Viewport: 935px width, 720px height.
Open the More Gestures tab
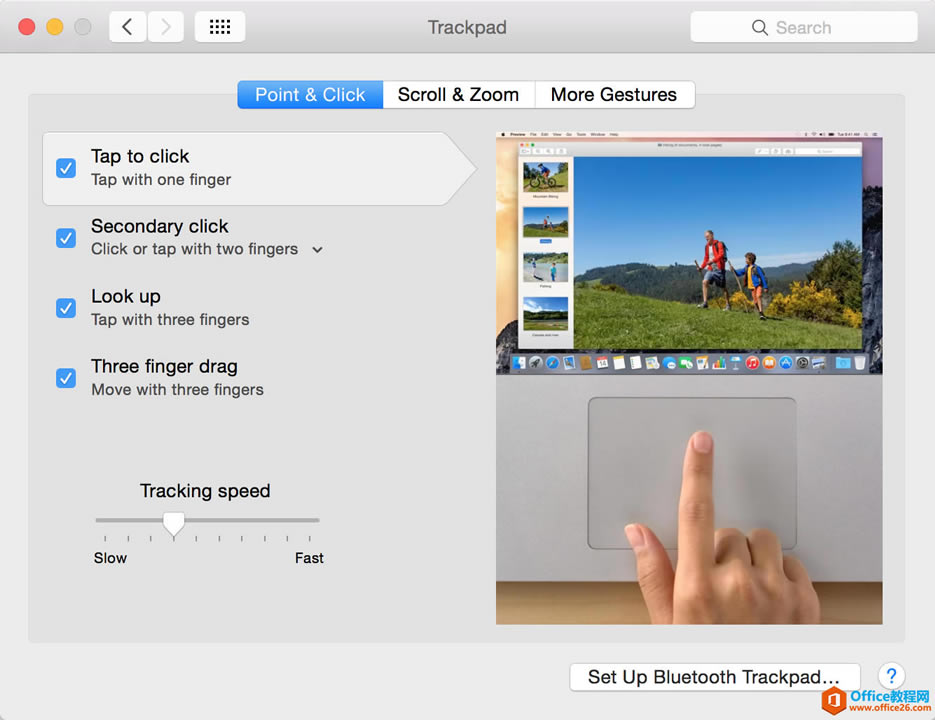[x=615, y=94]
